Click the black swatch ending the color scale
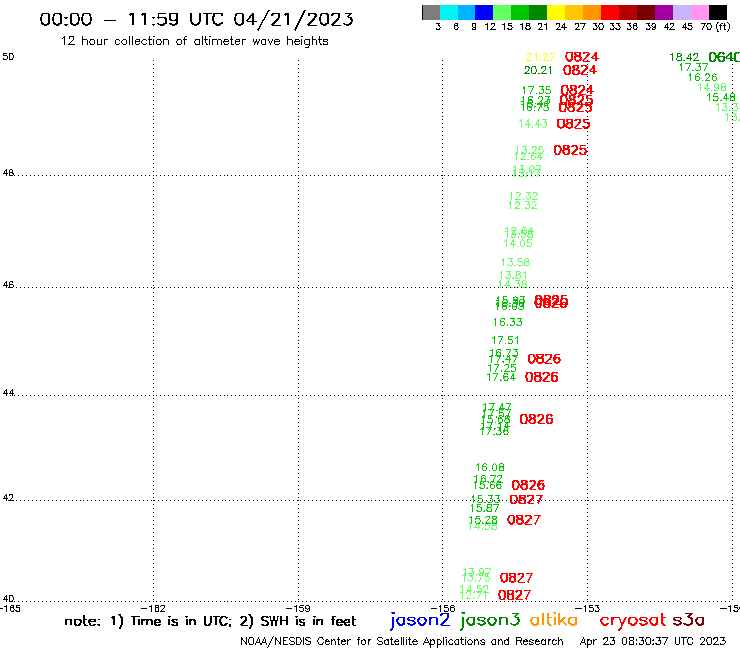Screen dimensions: 740x650 pyautogui.click(x=718, y=12)
